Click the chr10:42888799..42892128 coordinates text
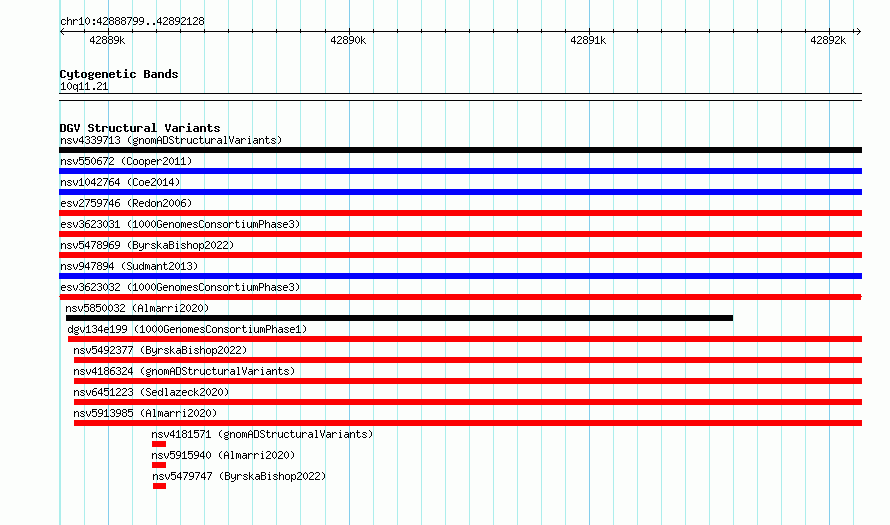The width and height of the screenshot is (890, 525). pyautogui.click(x=132, y=21)
